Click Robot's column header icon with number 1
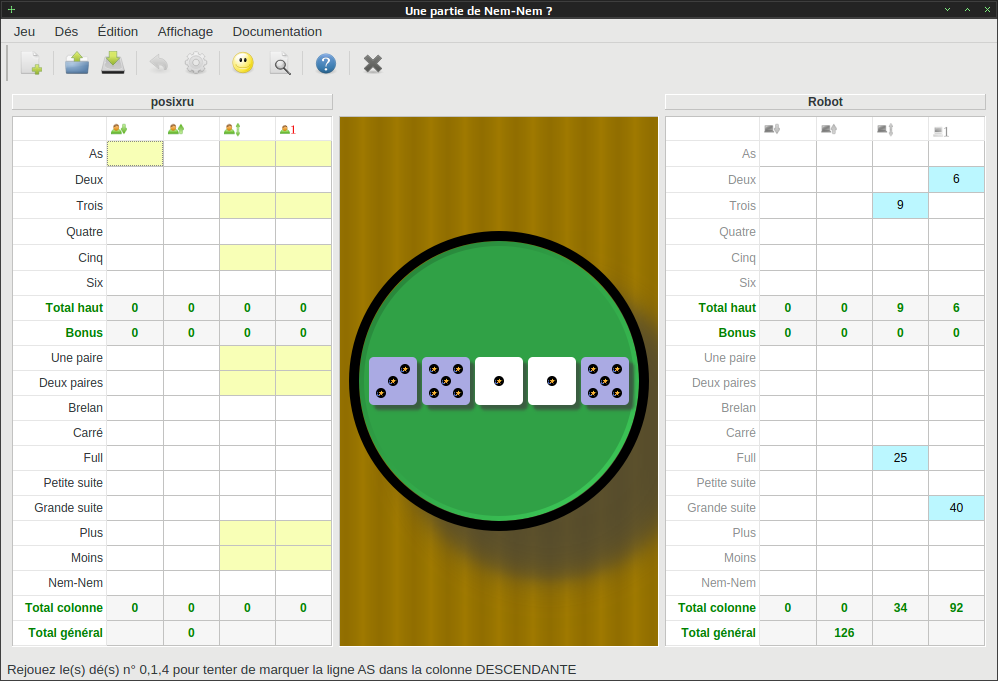Viewport: 998px width, 681px height. click(941, 132)
